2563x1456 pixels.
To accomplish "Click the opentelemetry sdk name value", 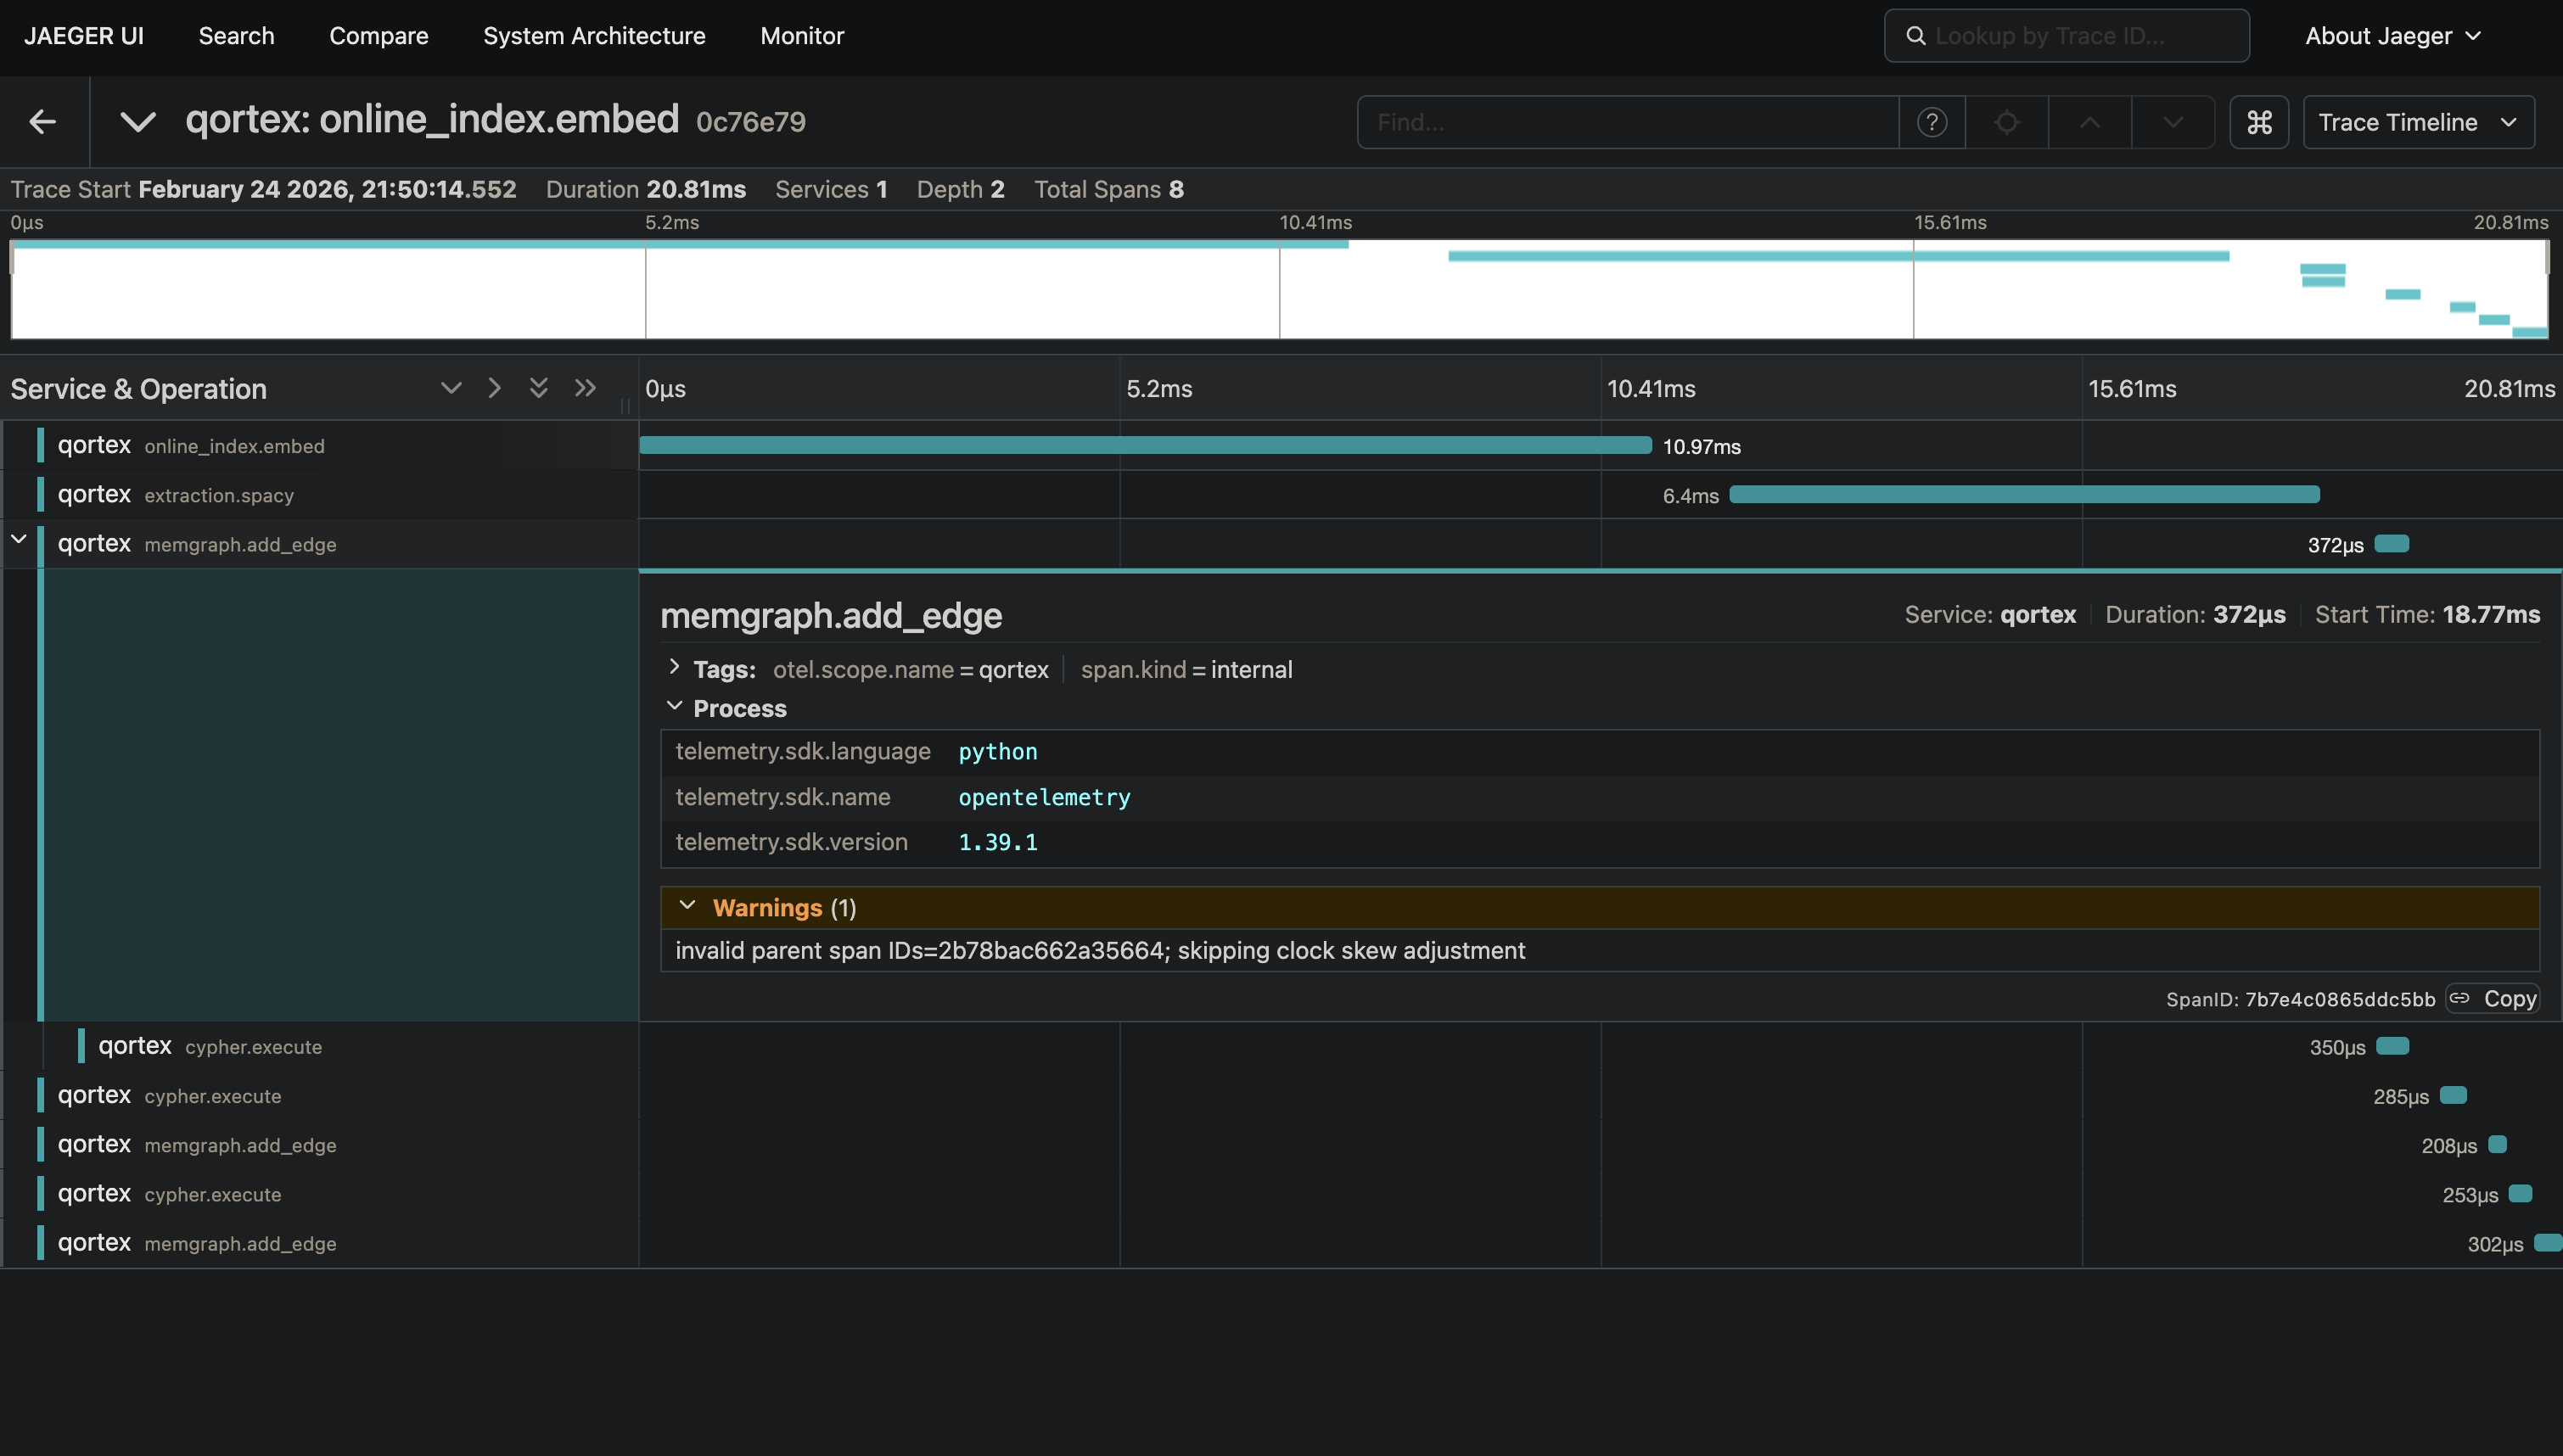I will coord(1044,797).
